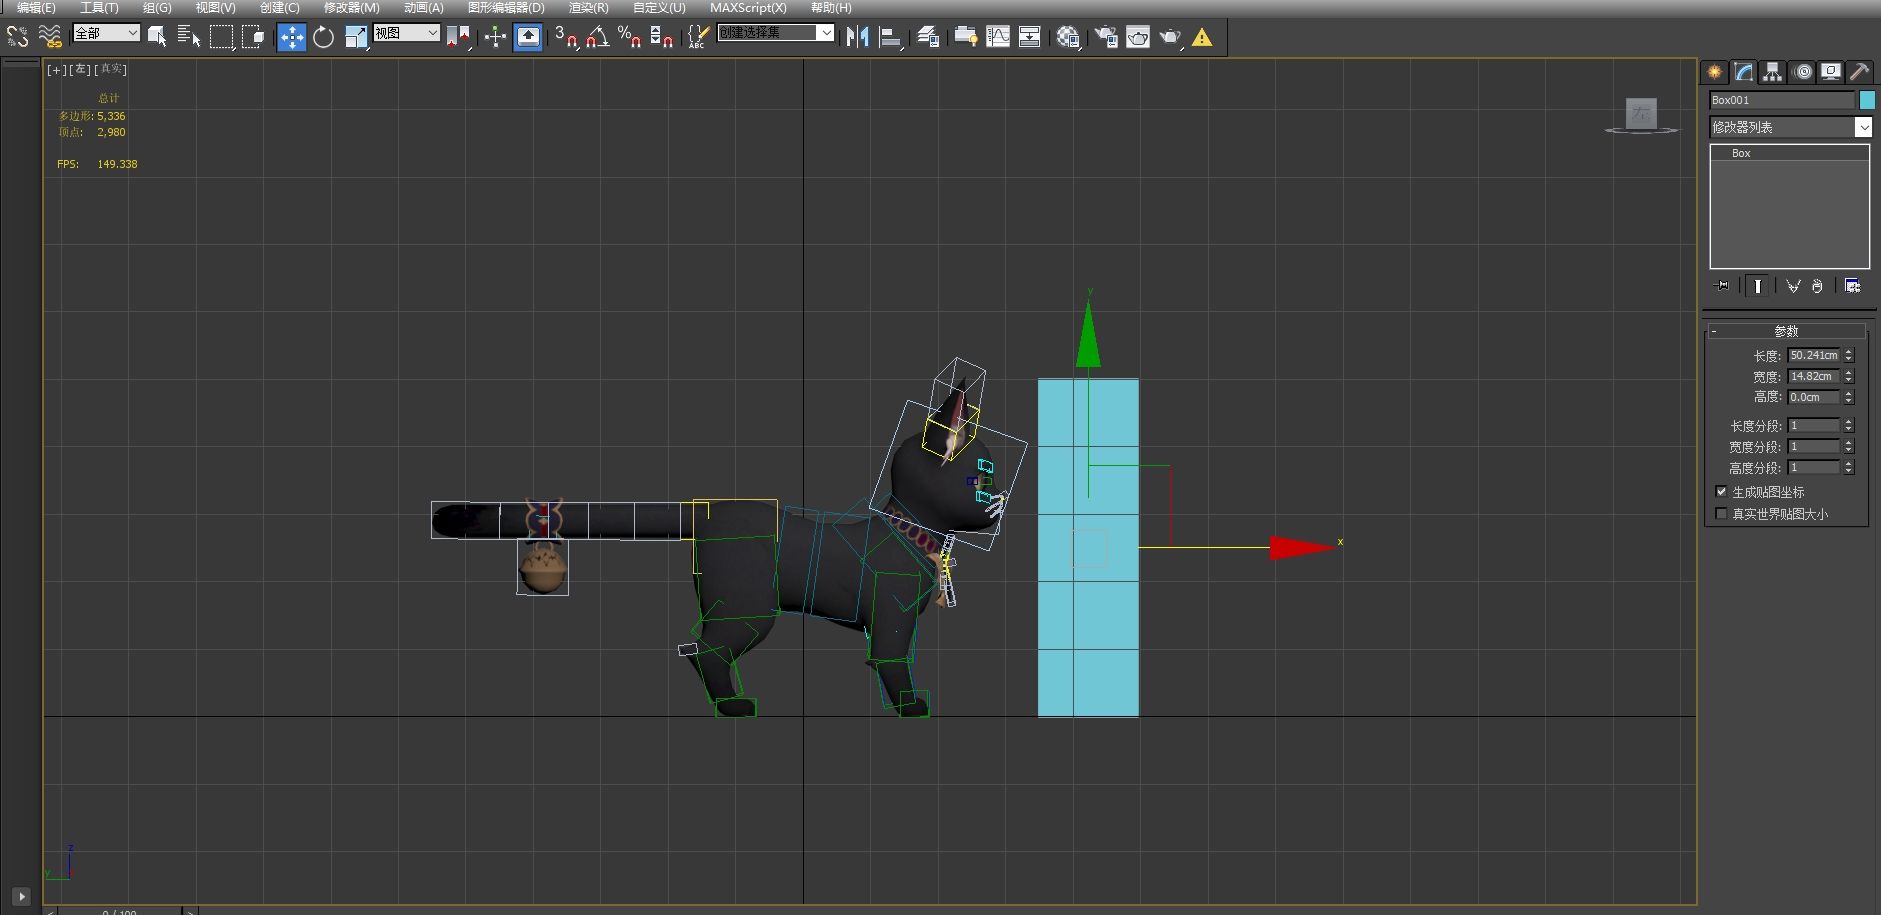Image resolution: width=1881 pixels, height=915 pixels.
Task: Click the Mirror tool icon
Action: (857, 37)
